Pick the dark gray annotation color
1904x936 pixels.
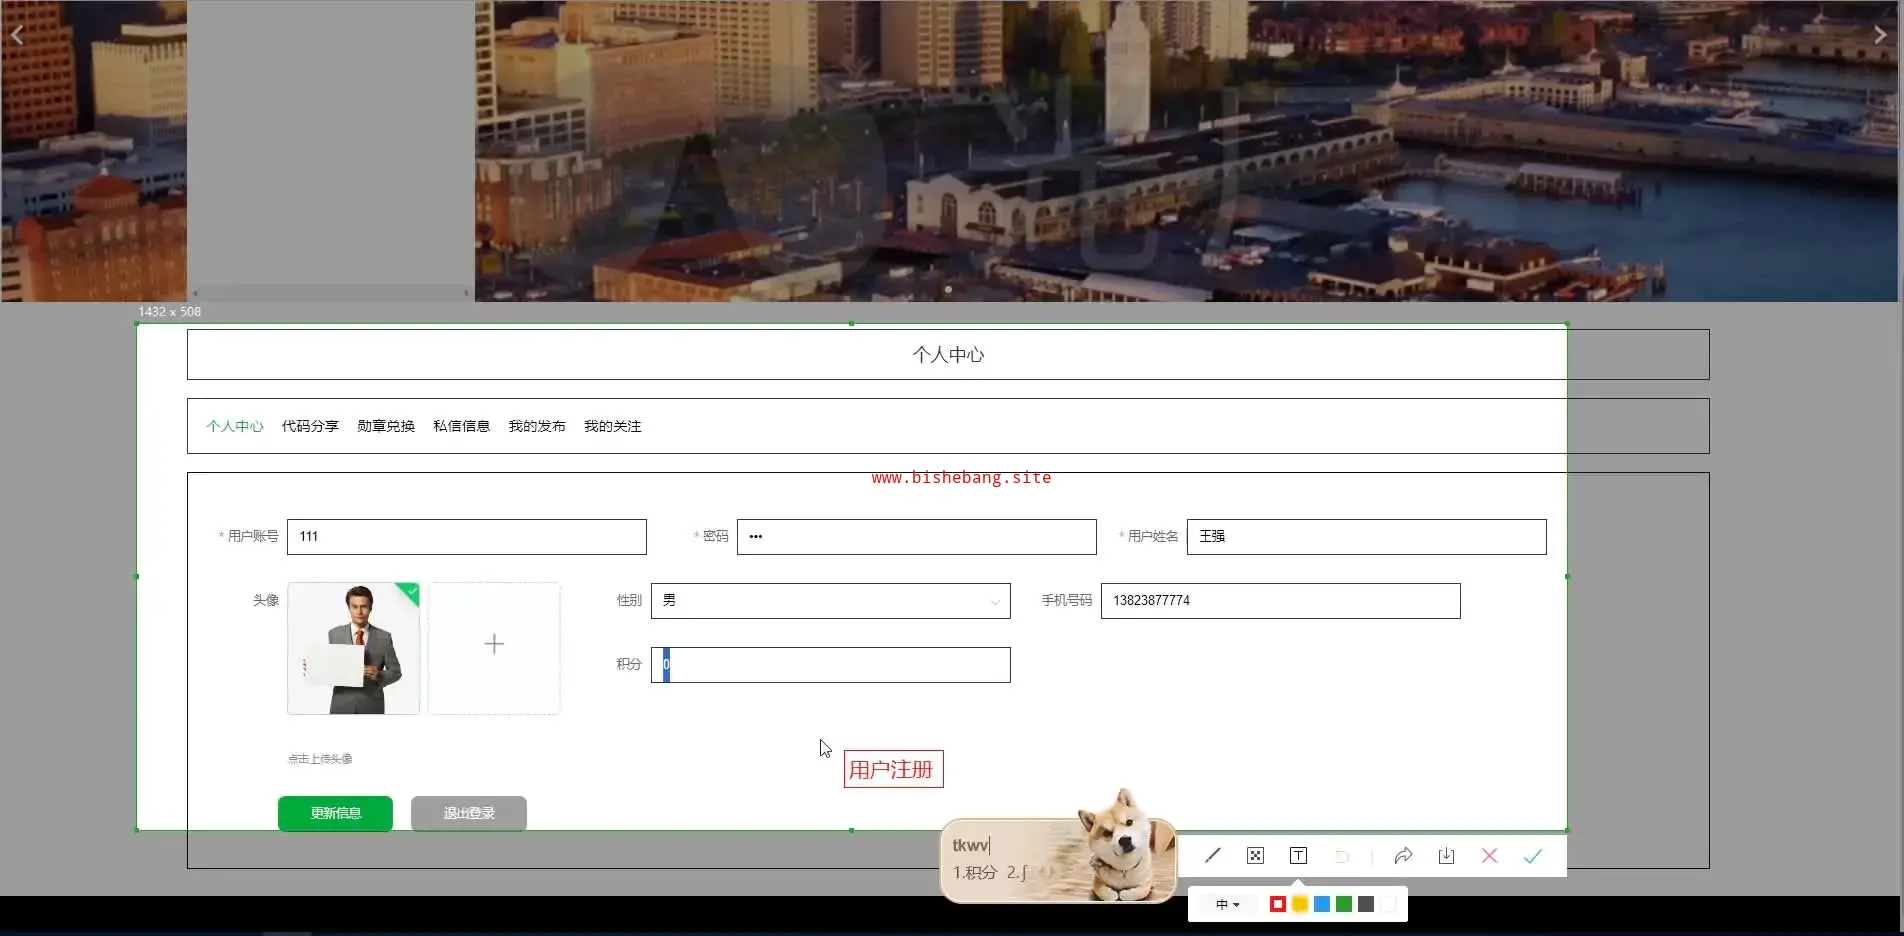click(1366, 905)
